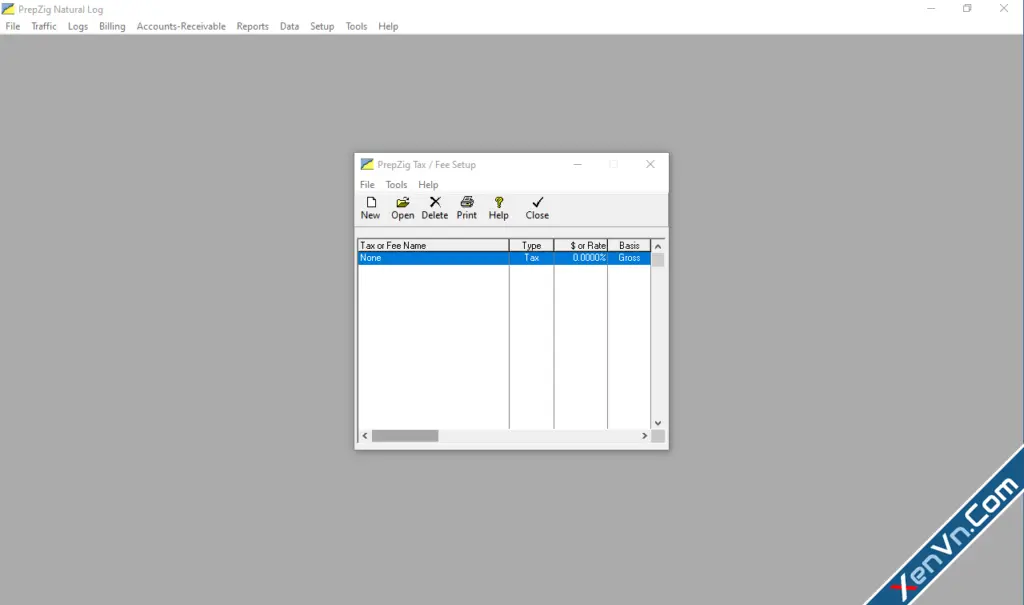Click the Tax or Fee Name column header
This screenshot has height=605, width=1024.
(433, 246)
